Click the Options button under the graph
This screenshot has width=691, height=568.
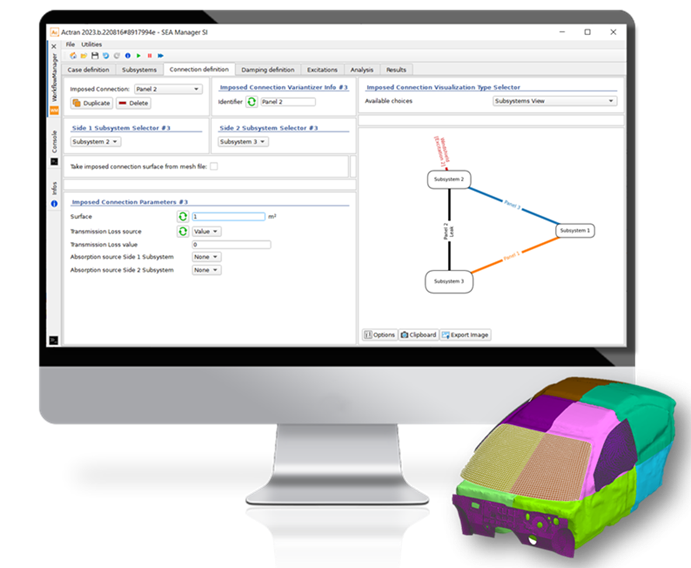click(x=379, y=335)
